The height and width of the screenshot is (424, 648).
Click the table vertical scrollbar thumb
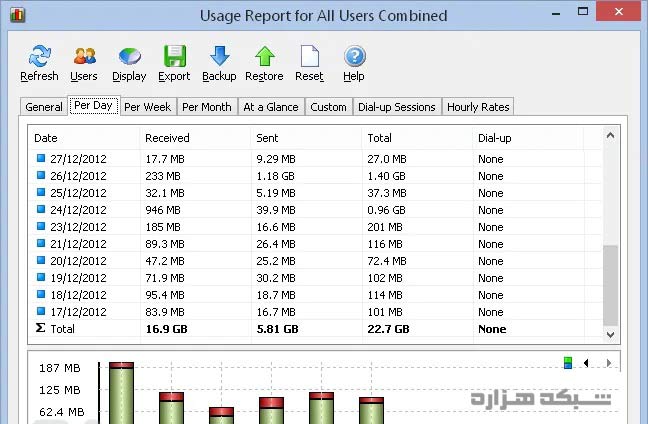(x=610, y=285)
